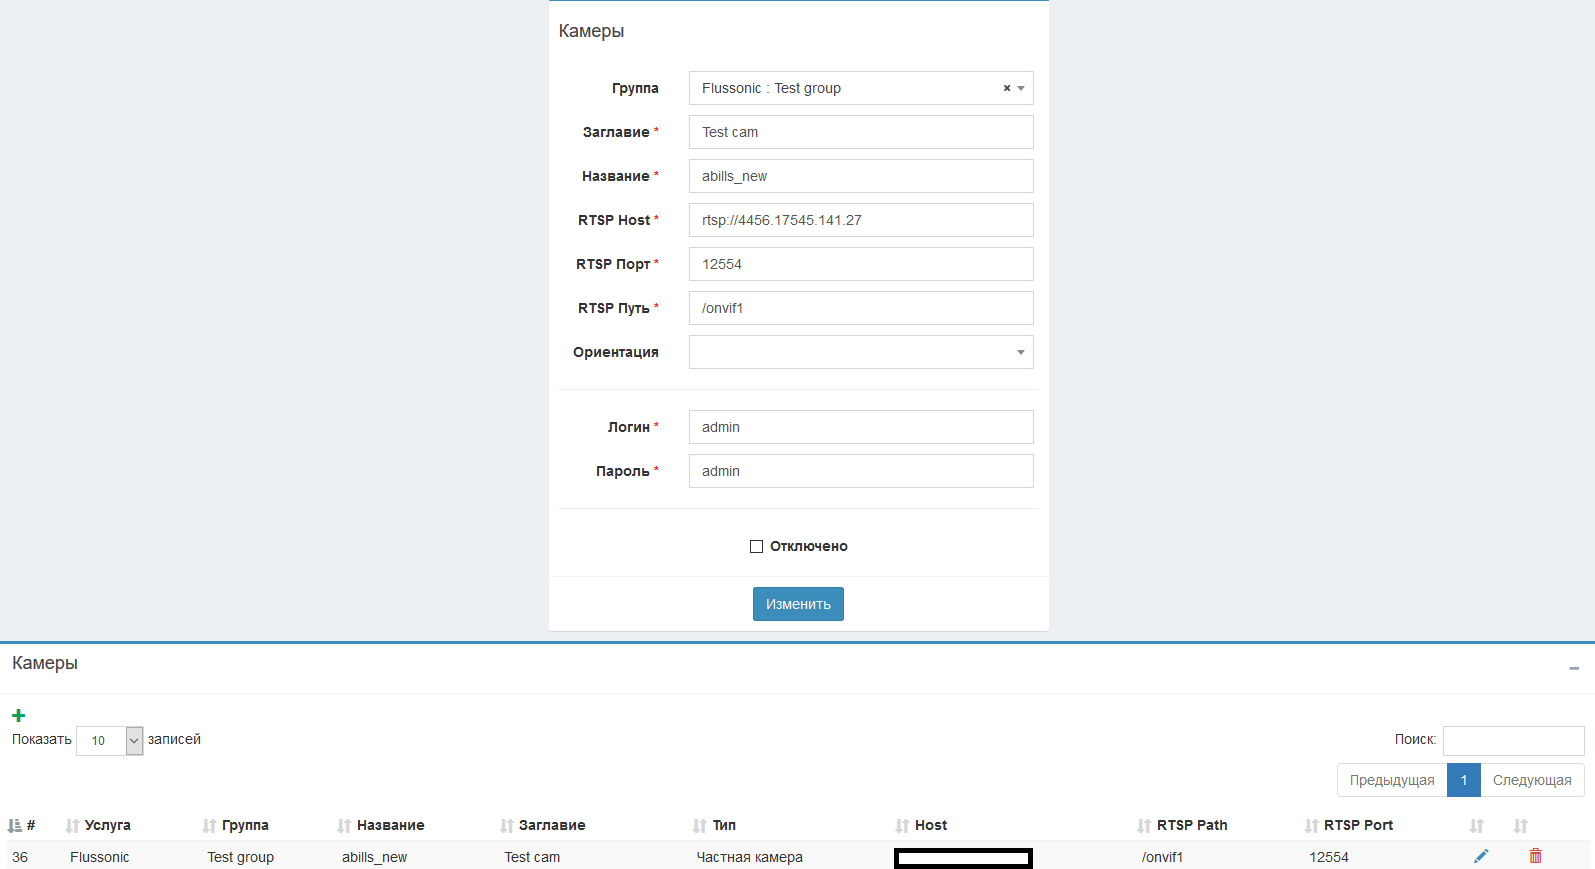Click the Следующая pagination button
Image resolution: width=1595 pixels, height=869 pixels.
(1531, 780)
